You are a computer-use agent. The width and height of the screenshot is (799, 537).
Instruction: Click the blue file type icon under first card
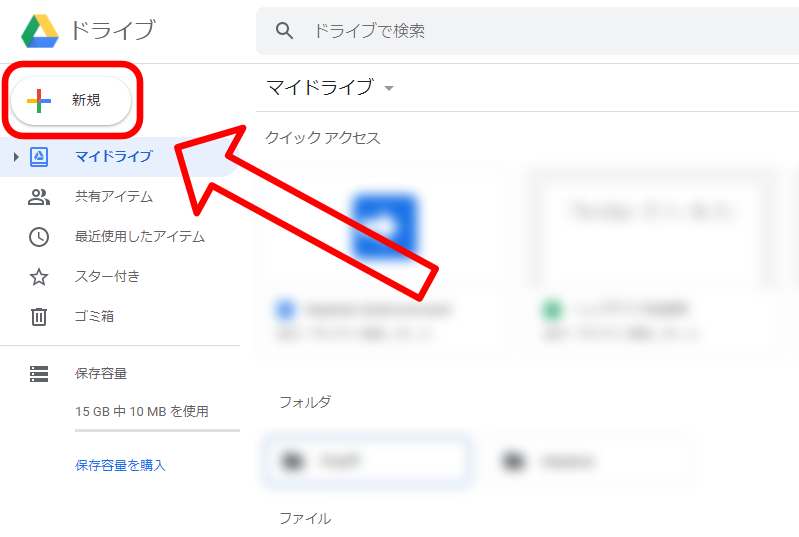point(285,309)
